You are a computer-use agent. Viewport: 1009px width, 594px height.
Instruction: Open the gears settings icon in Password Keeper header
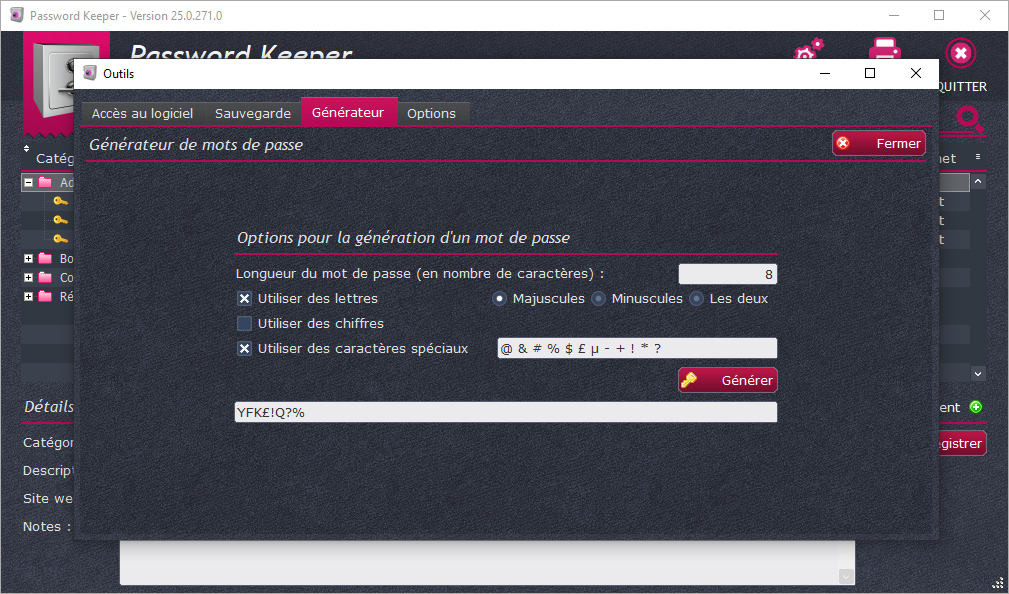click(x=810, y=49)
